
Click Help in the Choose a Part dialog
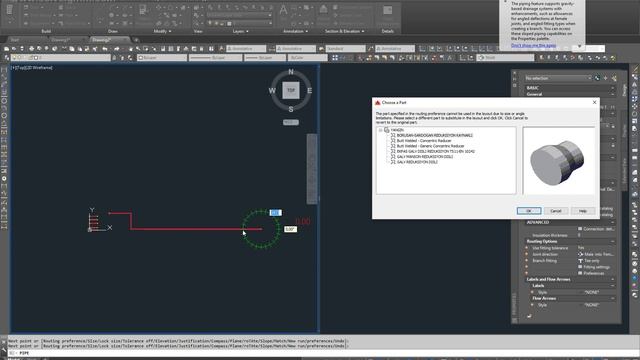pyautogui.click(x=582, y=211)
